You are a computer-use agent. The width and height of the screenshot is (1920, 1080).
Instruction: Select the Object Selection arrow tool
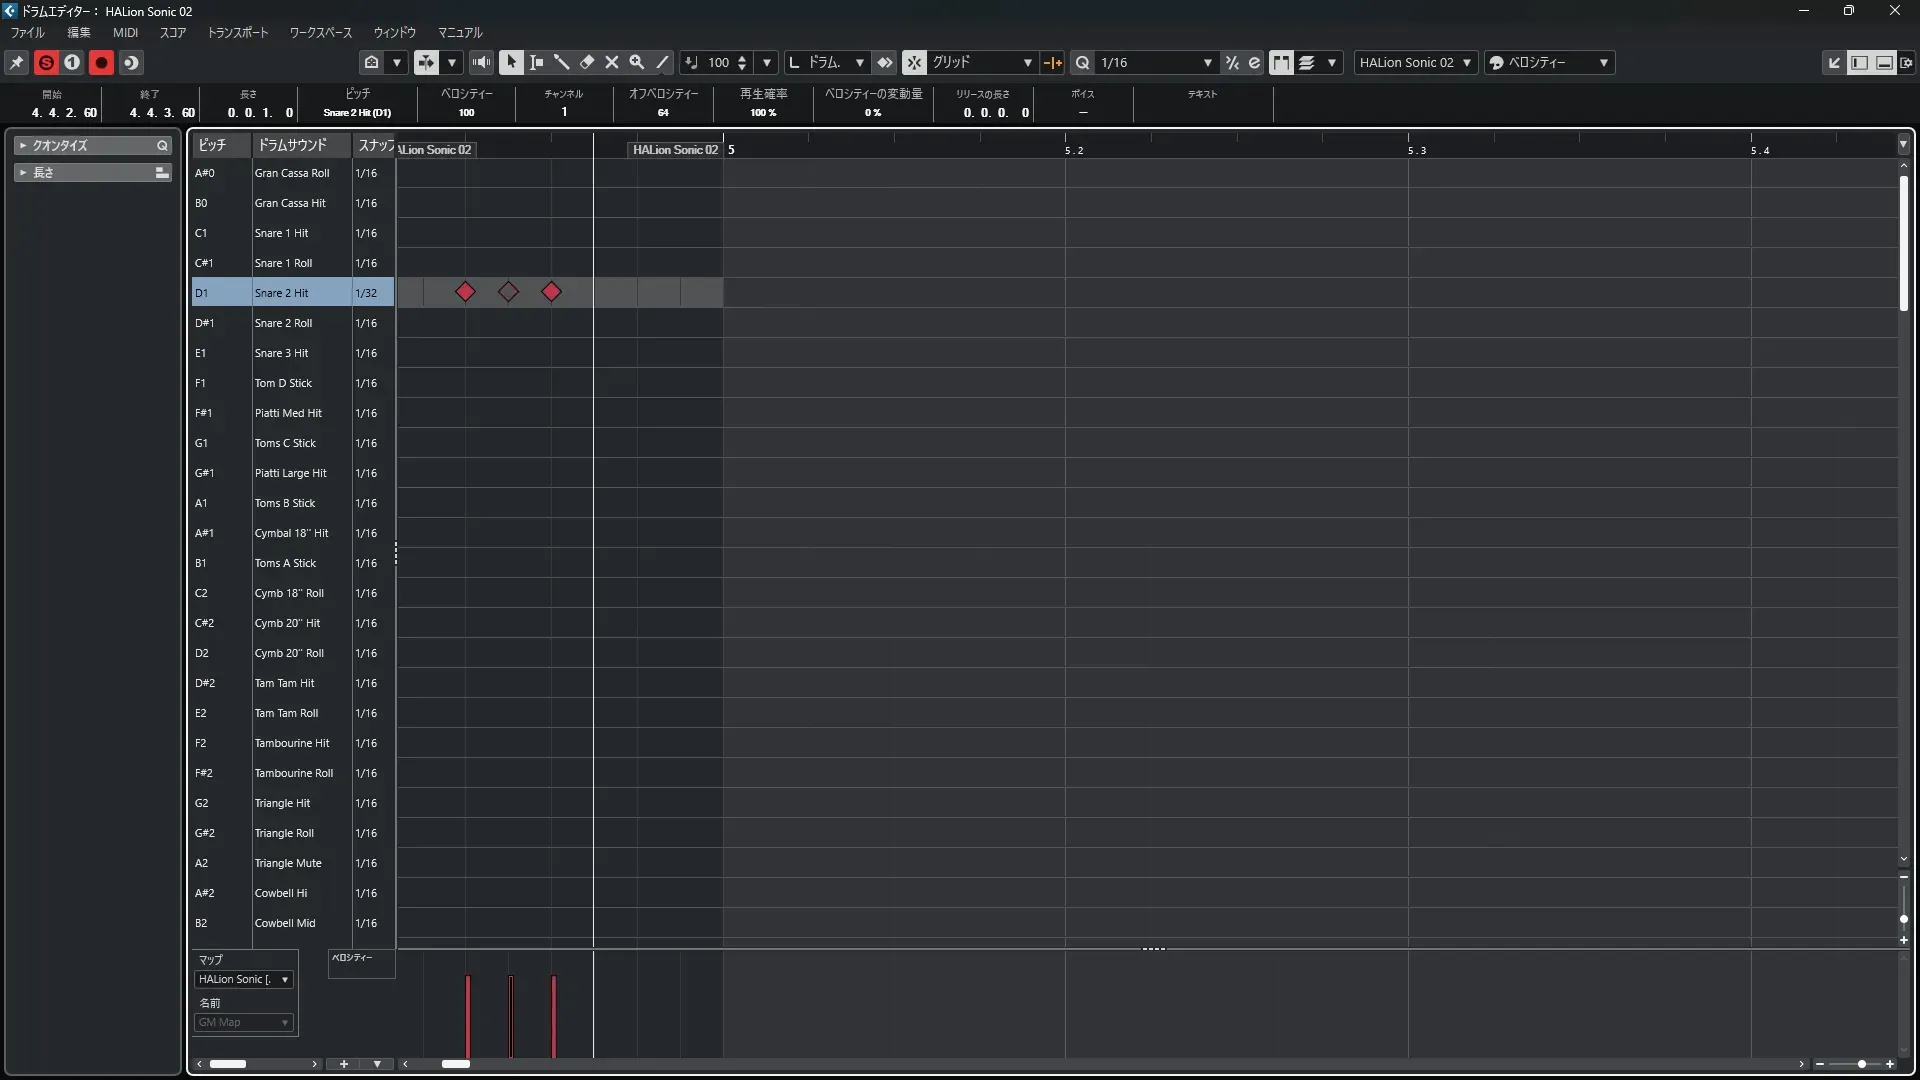click(x=511, y=62)
